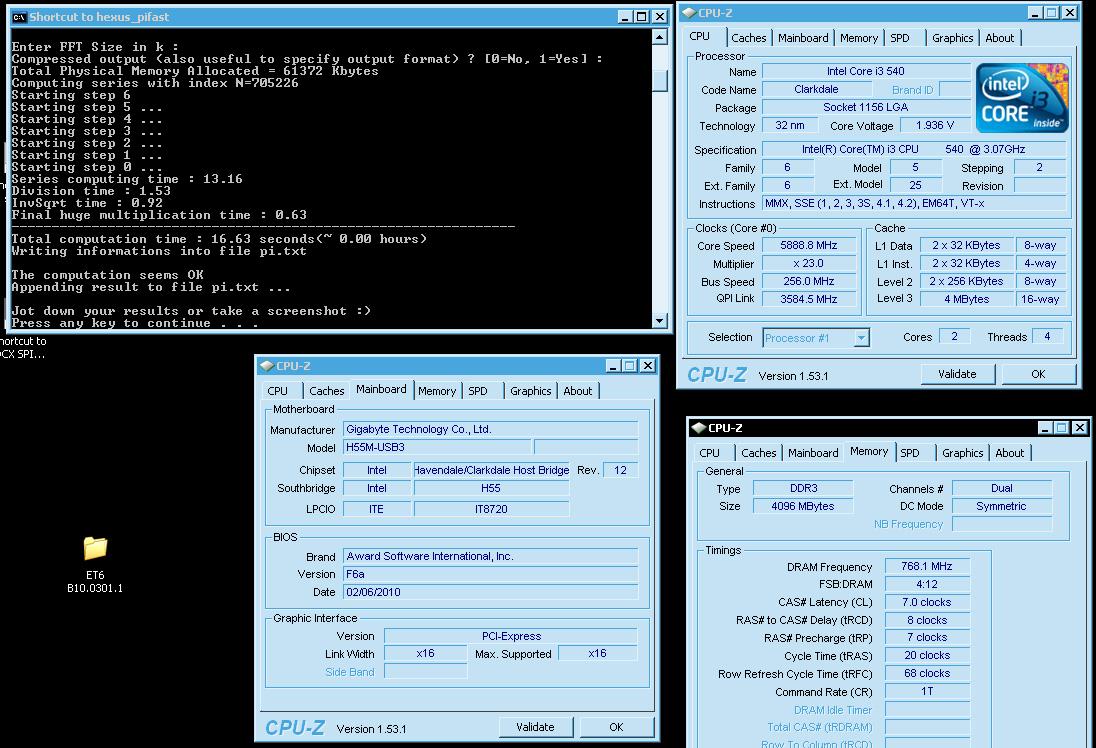Select SPD tab in the Mainboard window
The image size is (1096, 748).
click(x=478, y=391)
